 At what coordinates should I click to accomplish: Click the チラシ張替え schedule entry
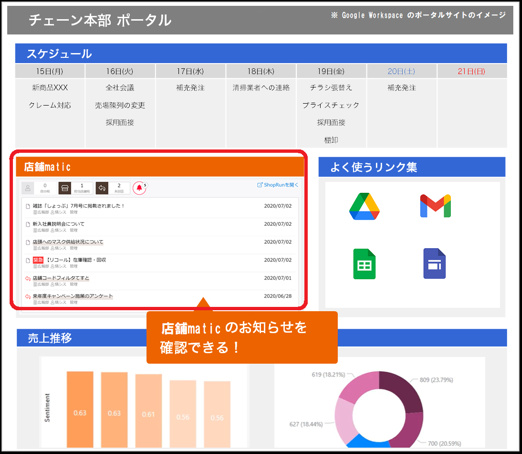tap(331, 88)
